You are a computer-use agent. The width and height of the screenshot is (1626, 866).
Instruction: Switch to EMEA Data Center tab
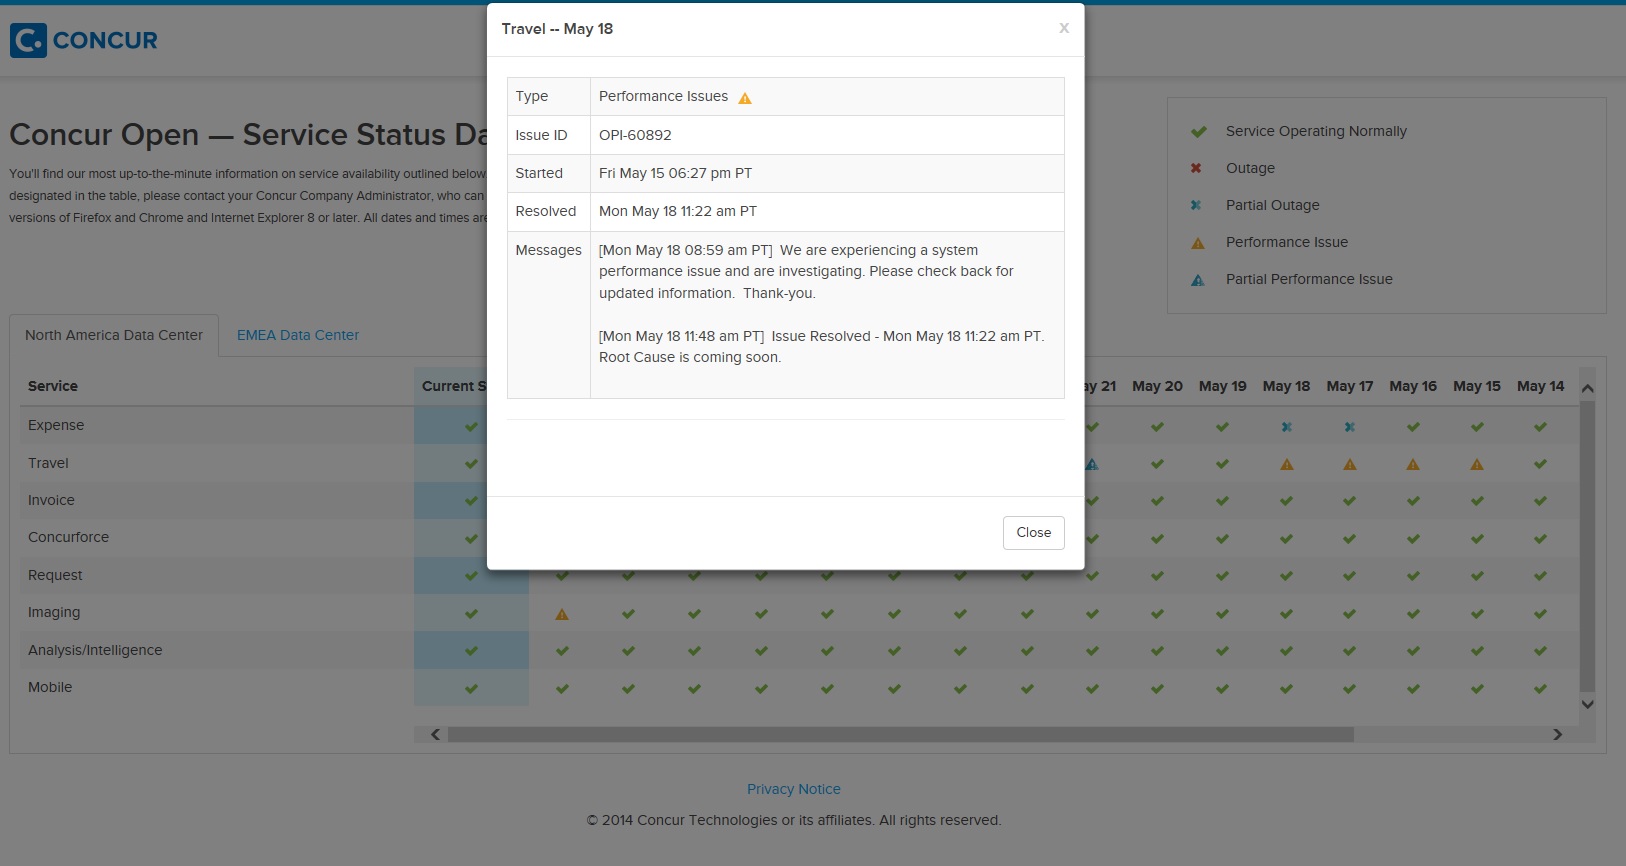[x=298, y=335]
